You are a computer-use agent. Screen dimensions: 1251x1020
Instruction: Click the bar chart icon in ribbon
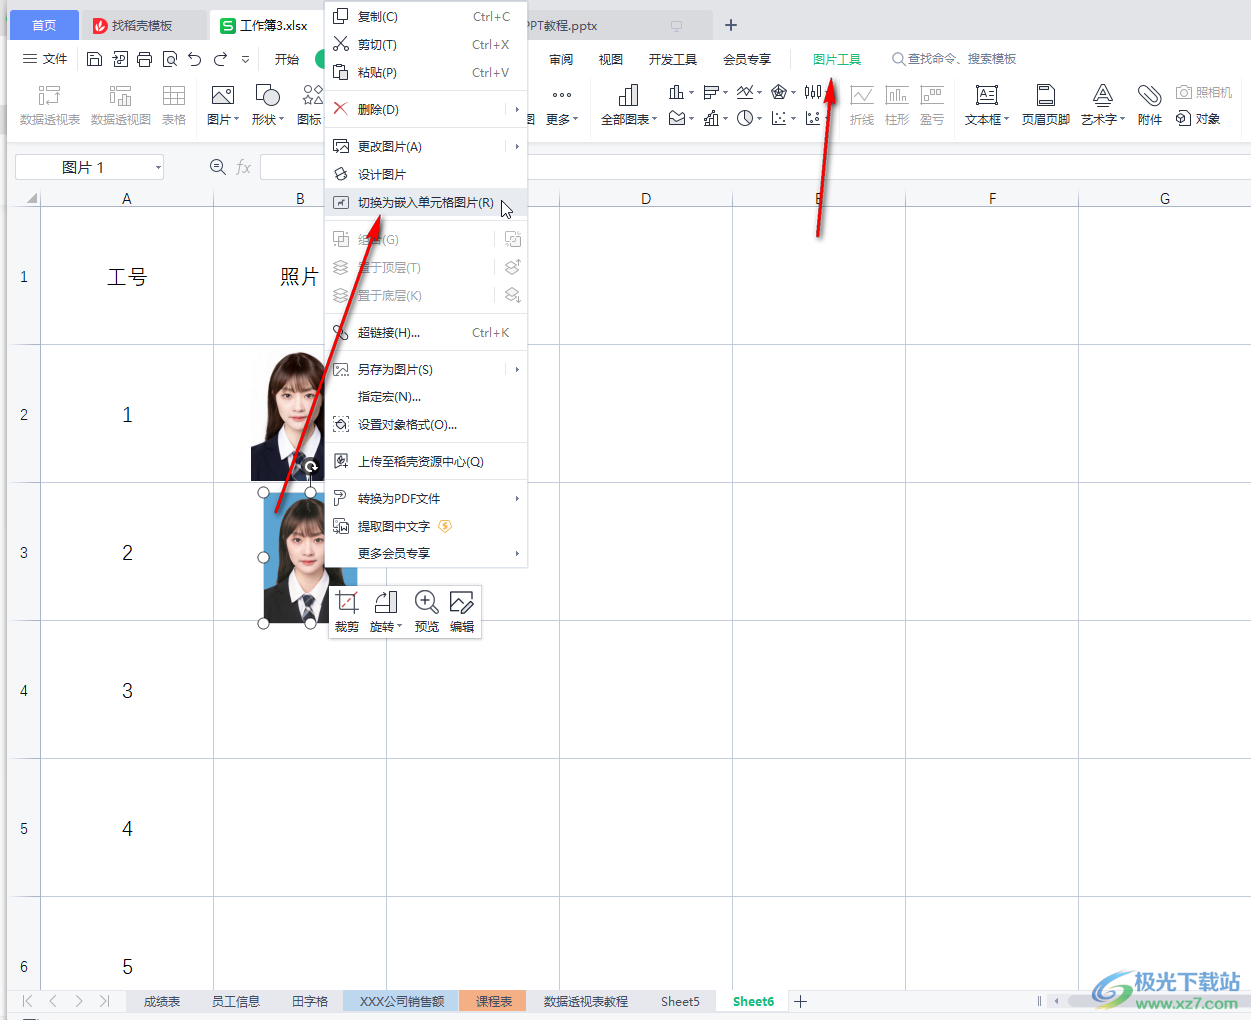(x=711, y=92)
